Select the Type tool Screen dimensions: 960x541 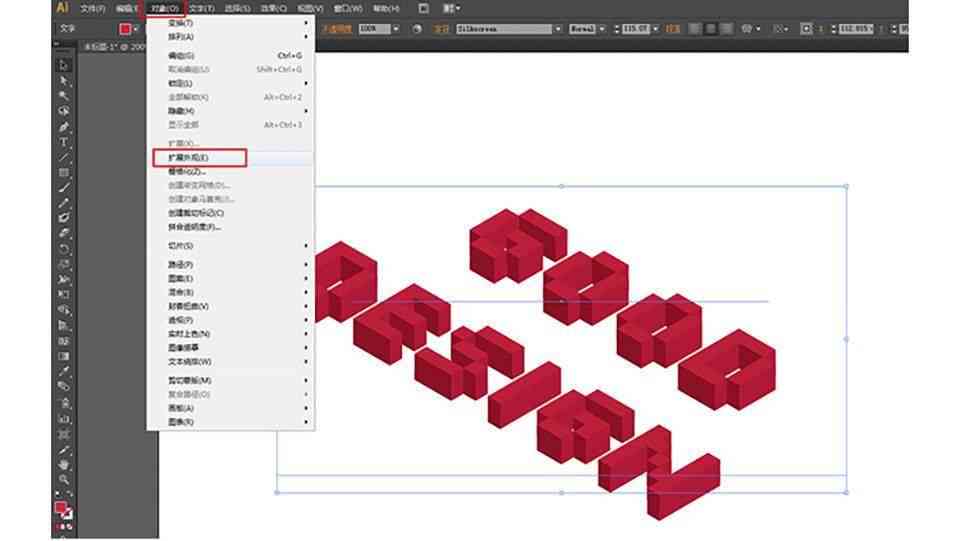click(64, 142)
